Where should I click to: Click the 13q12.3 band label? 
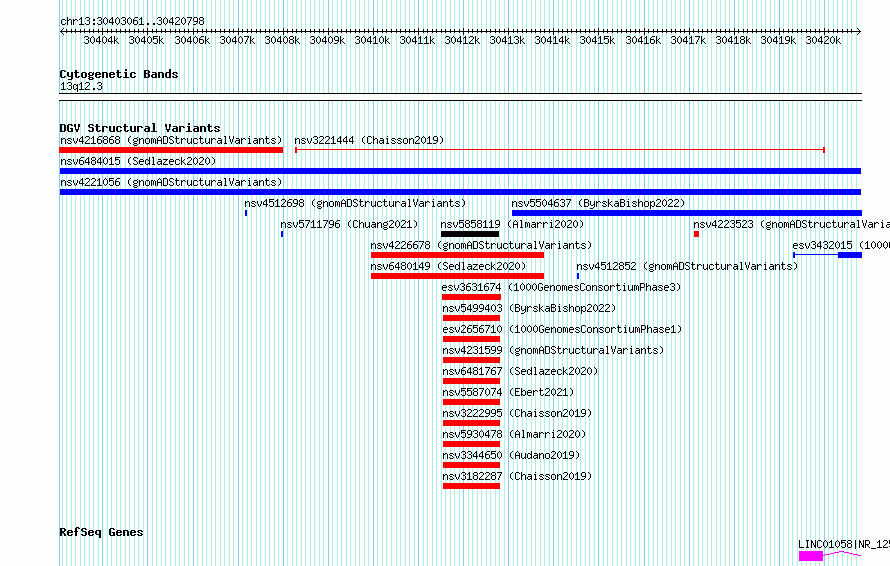tap(81, 86)
